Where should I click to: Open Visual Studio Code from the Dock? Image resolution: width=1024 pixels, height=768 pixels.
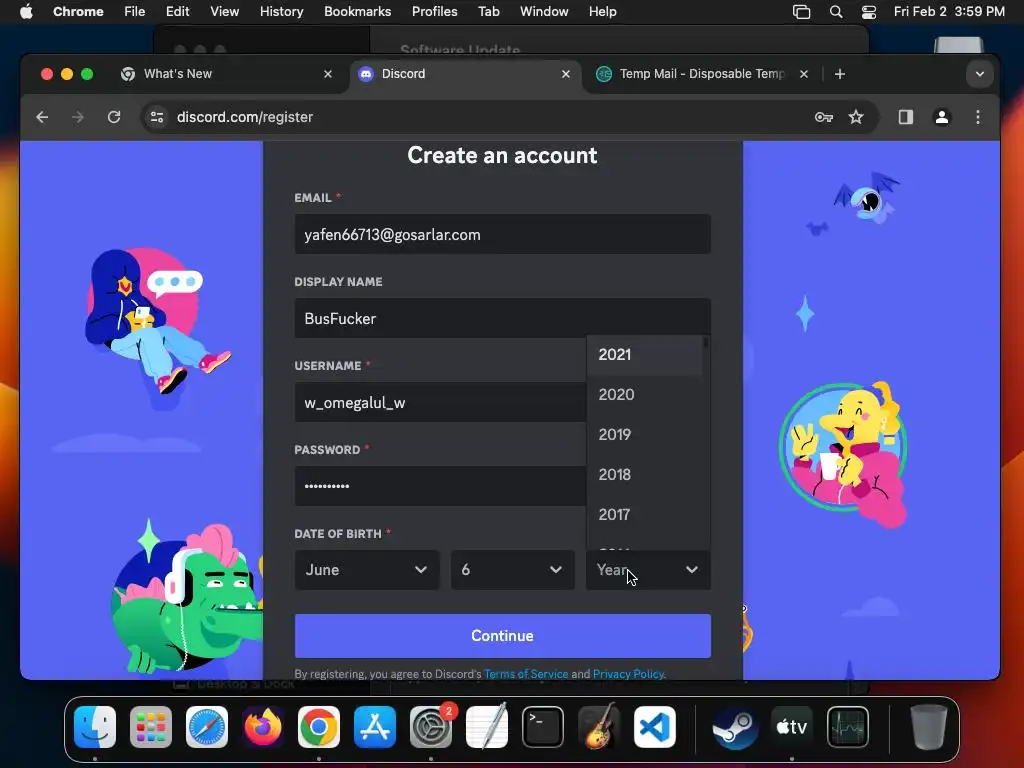pos(655,727)
